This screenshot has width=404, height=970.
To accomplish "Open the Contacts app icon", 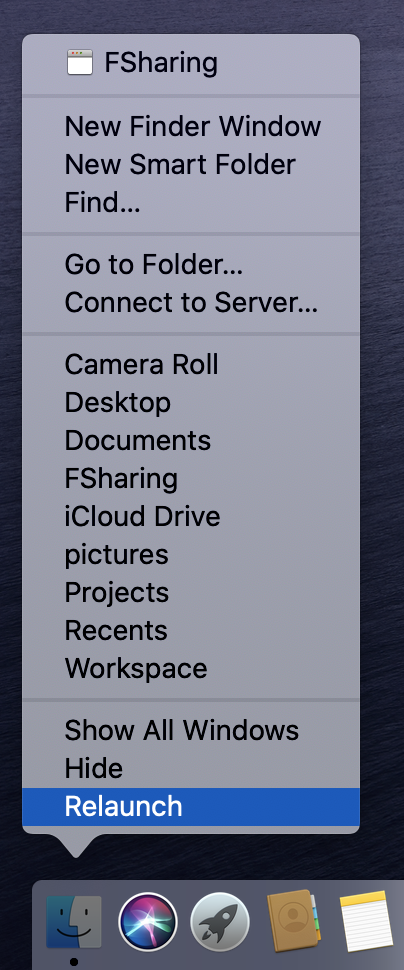I will click(293, 921).
